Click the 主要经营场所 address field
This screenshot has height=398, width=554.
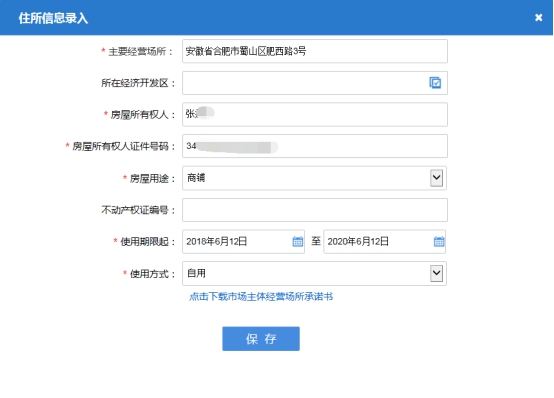pyautogui.click(x=315, y=51)
